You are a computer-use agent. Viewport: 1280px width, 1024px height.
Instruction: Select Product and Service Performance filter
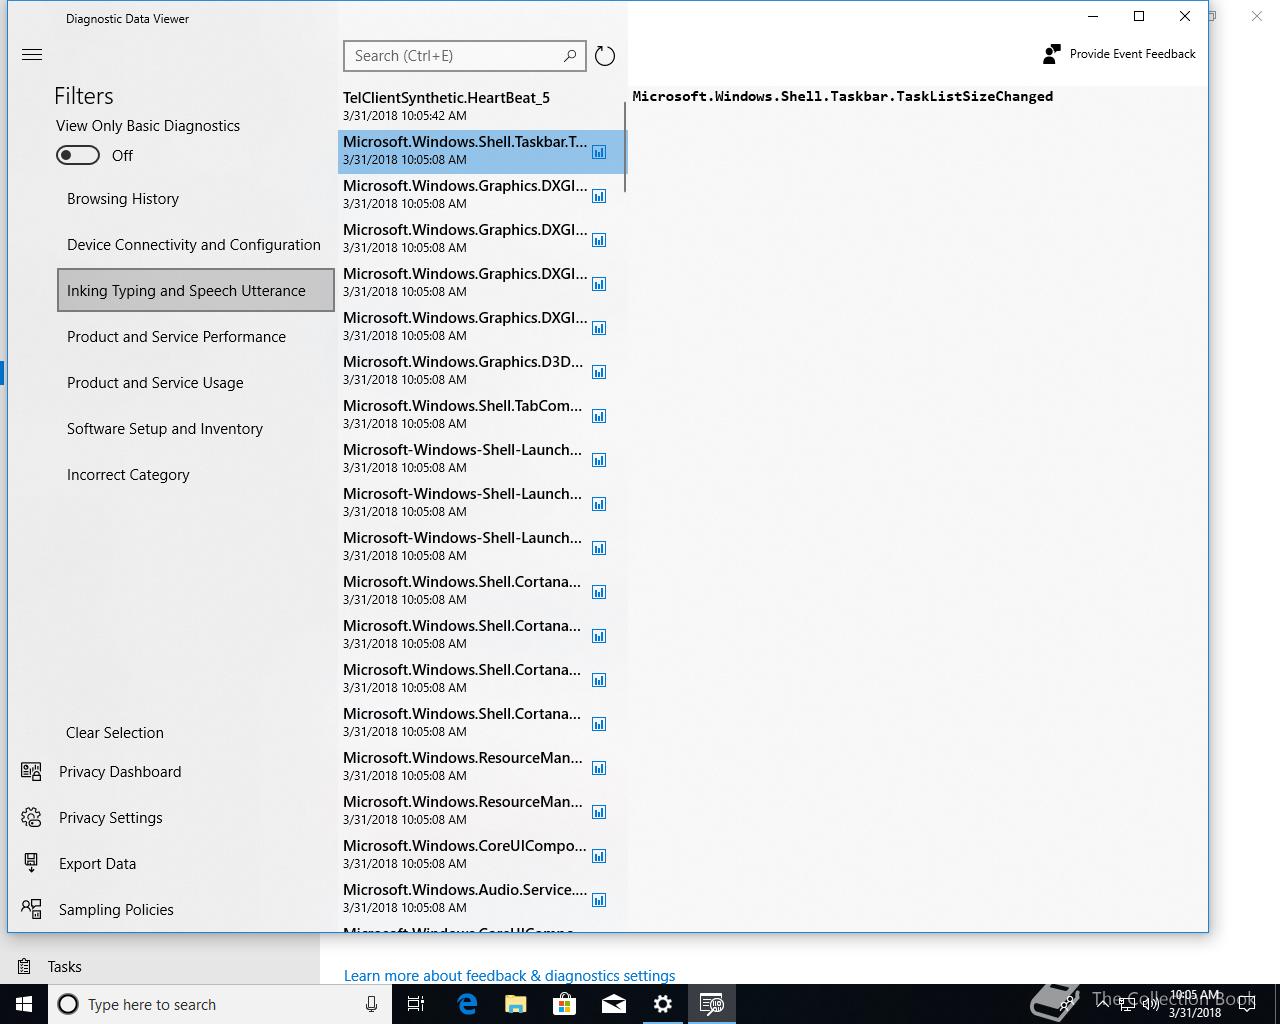pyautogui.click(x=195, y=337)
